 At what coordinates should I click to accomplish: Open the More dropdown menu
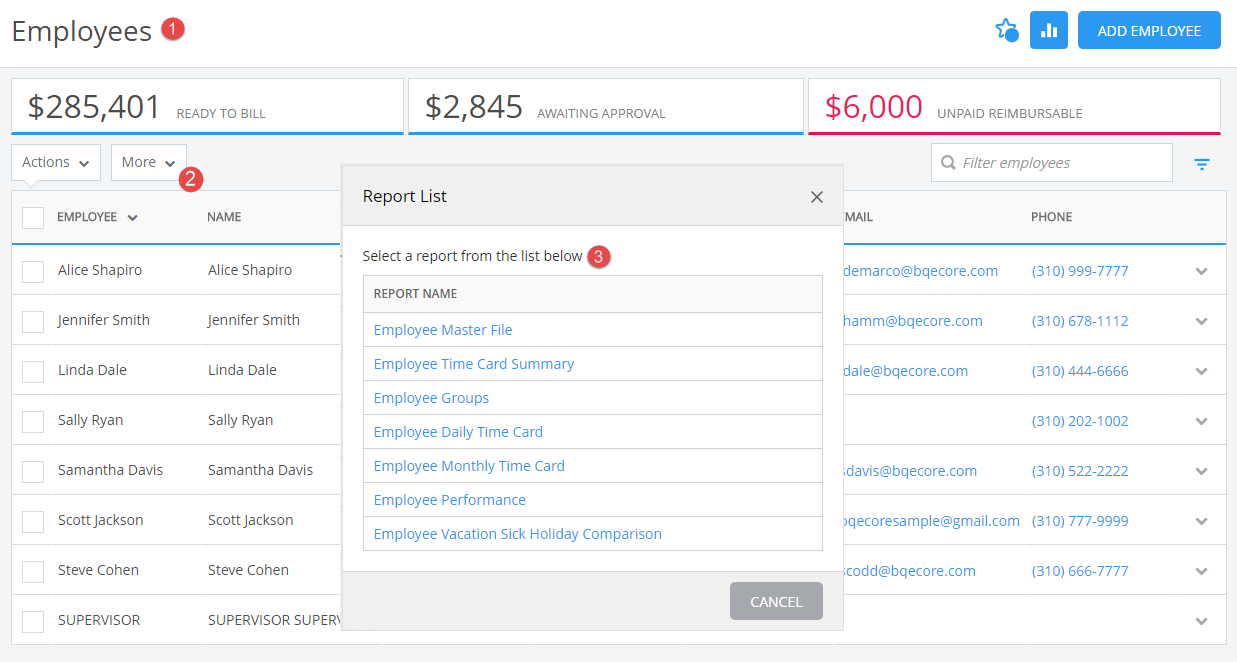coord(149,162)
